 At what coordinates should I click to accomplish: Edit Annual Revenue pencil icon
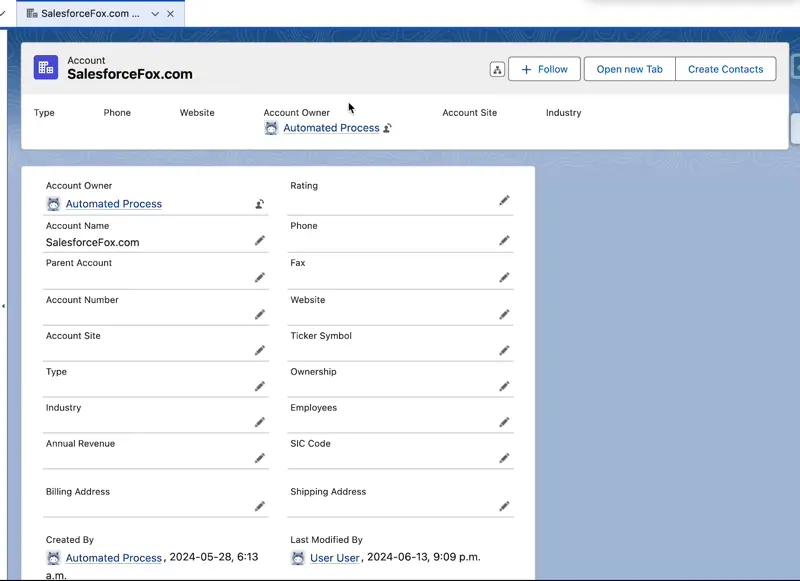coord(260,458)
